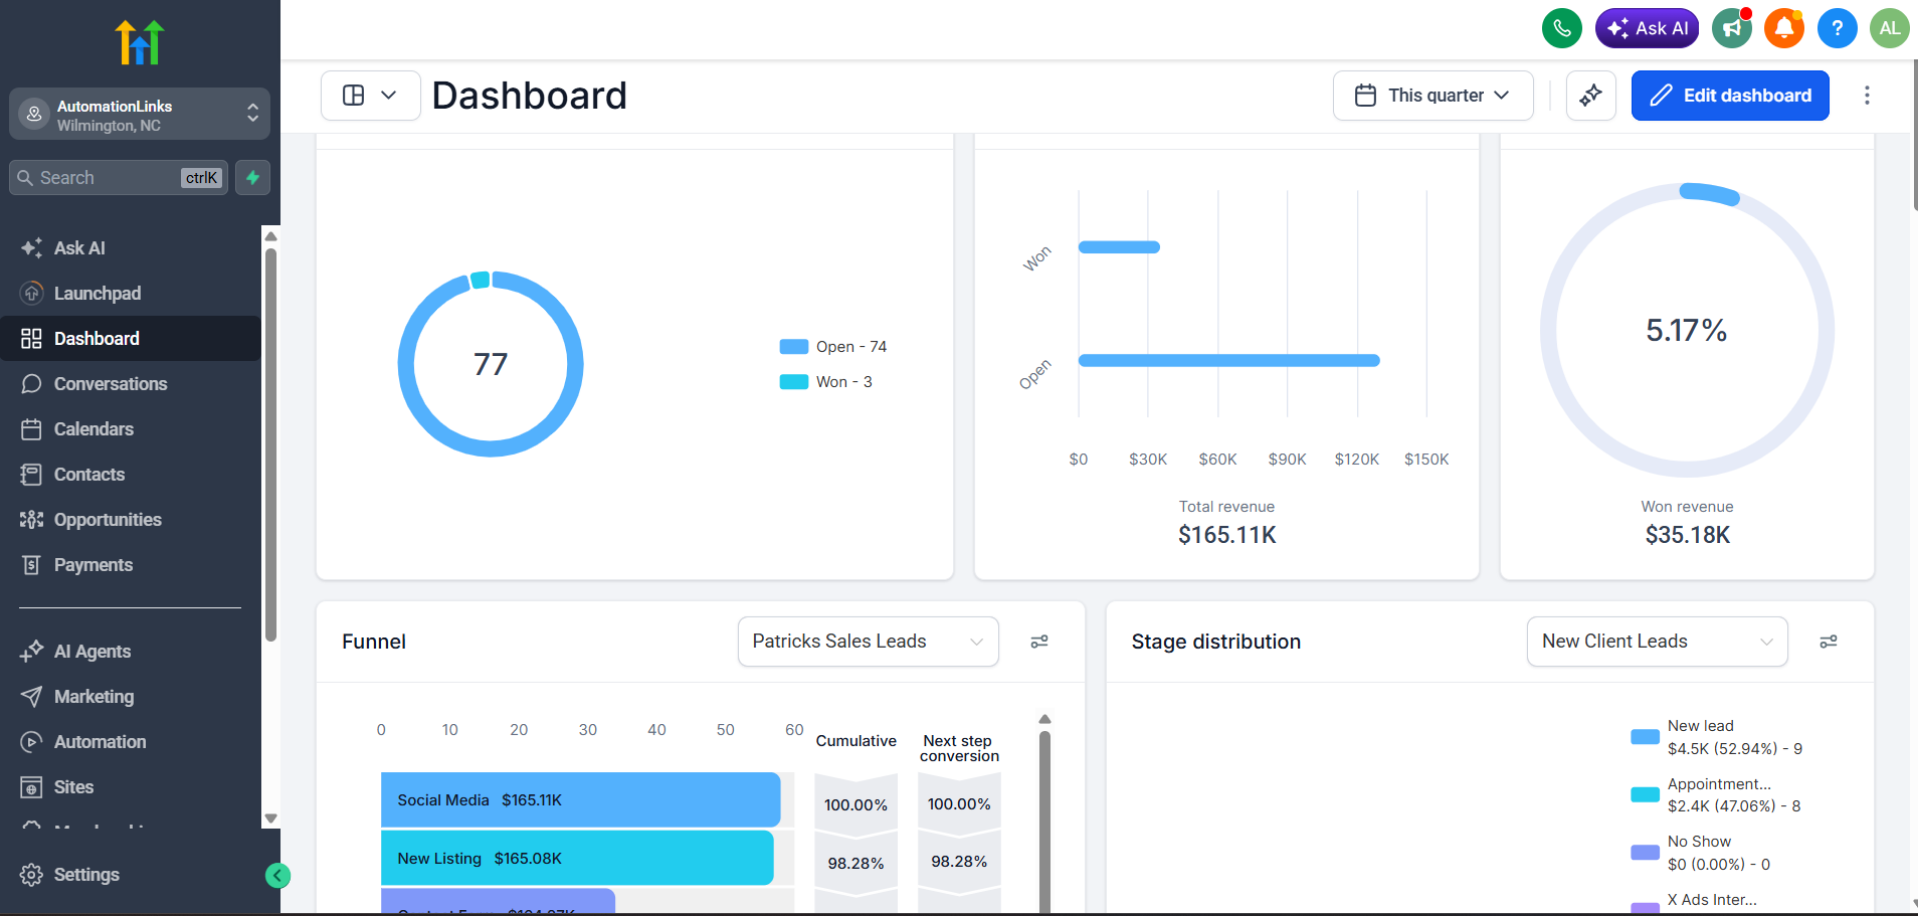Toggle the No Show legend swatch
Image resolution: width=1920 pixels, height=916 pixels.
coord(1645,853)
